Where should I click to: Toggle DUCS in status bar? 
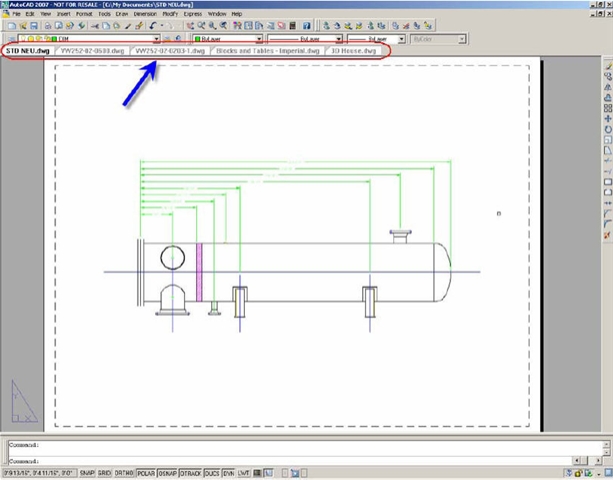[212, 473]
